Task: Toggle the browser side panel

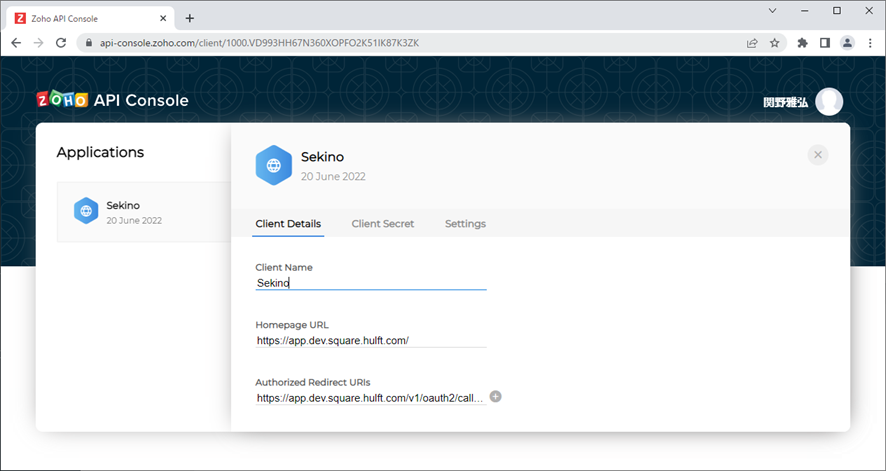Action: 825,43
